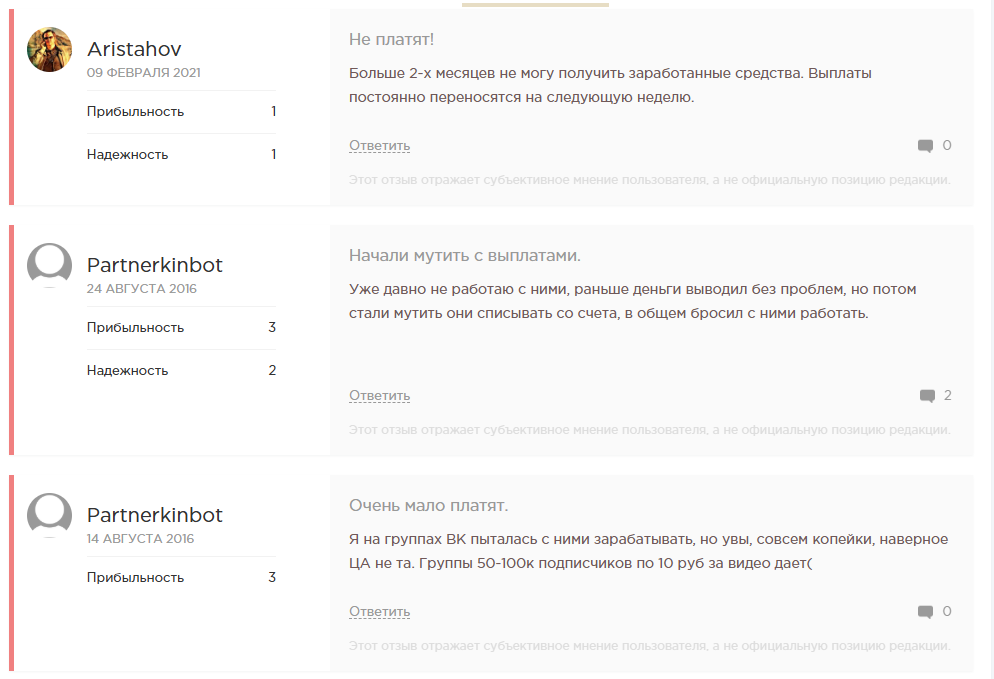994x679 pixels.
Task: Open the Aristahov username profile
Action: tap(134, 49)
